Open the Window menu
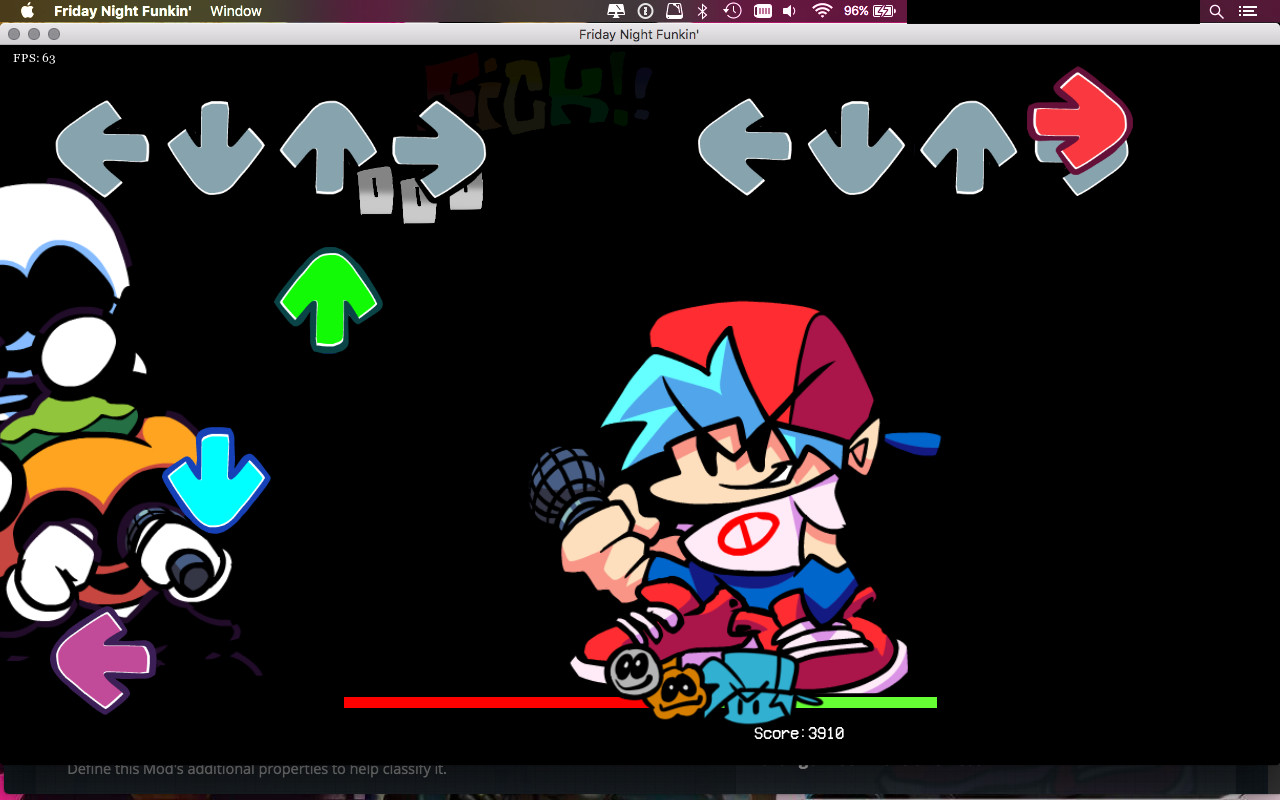Viewport: 1280px width, 800px height. pyautogui.click(x=236, y=11)
